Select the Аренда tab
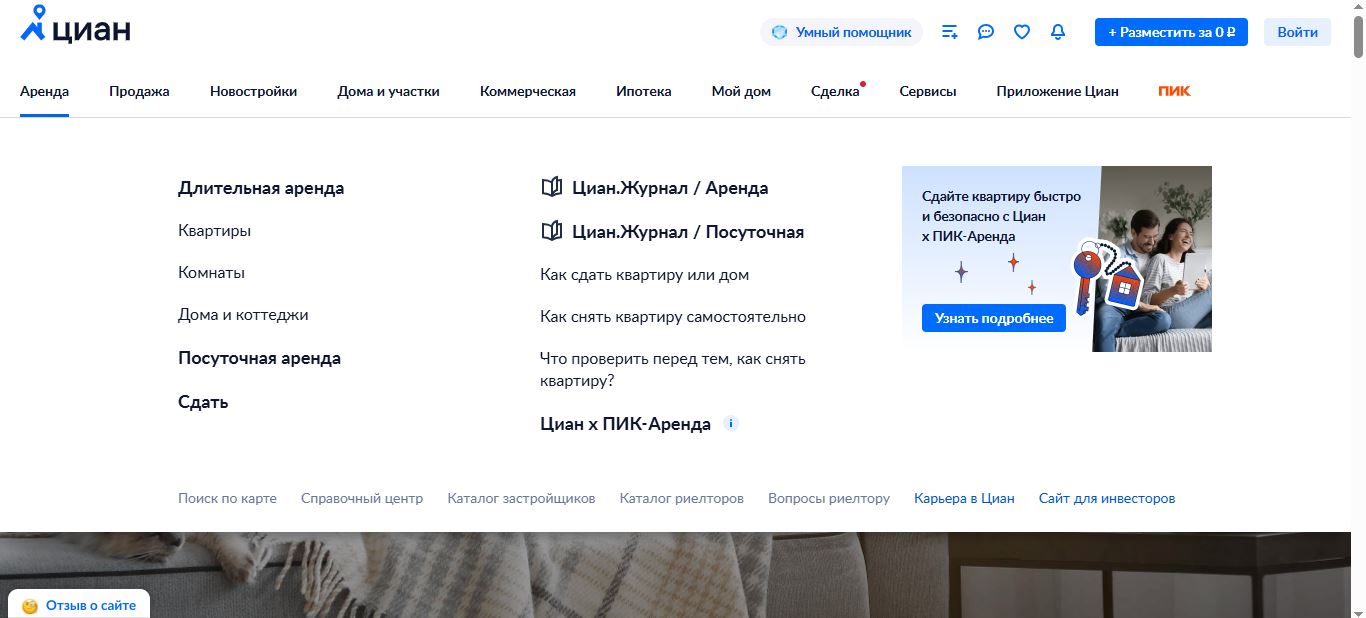1366x618 pixels. point(44,91)
